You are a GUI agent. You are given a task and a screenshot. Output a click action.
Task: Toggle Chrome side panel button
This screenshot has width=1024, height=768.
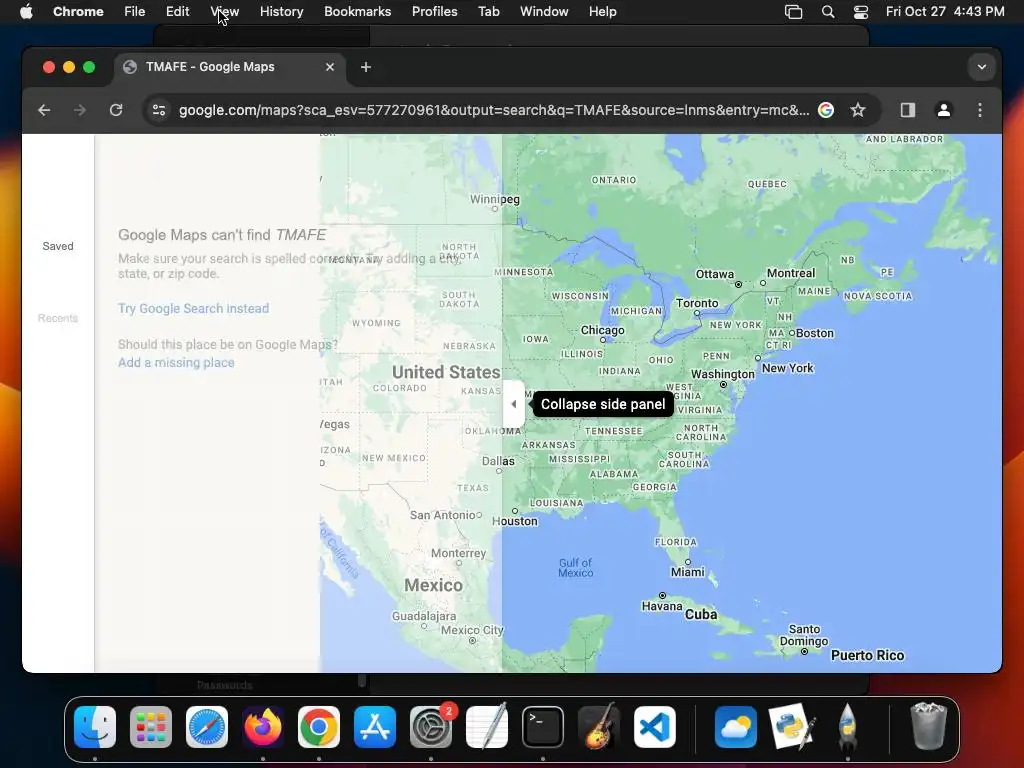[908, 110]
